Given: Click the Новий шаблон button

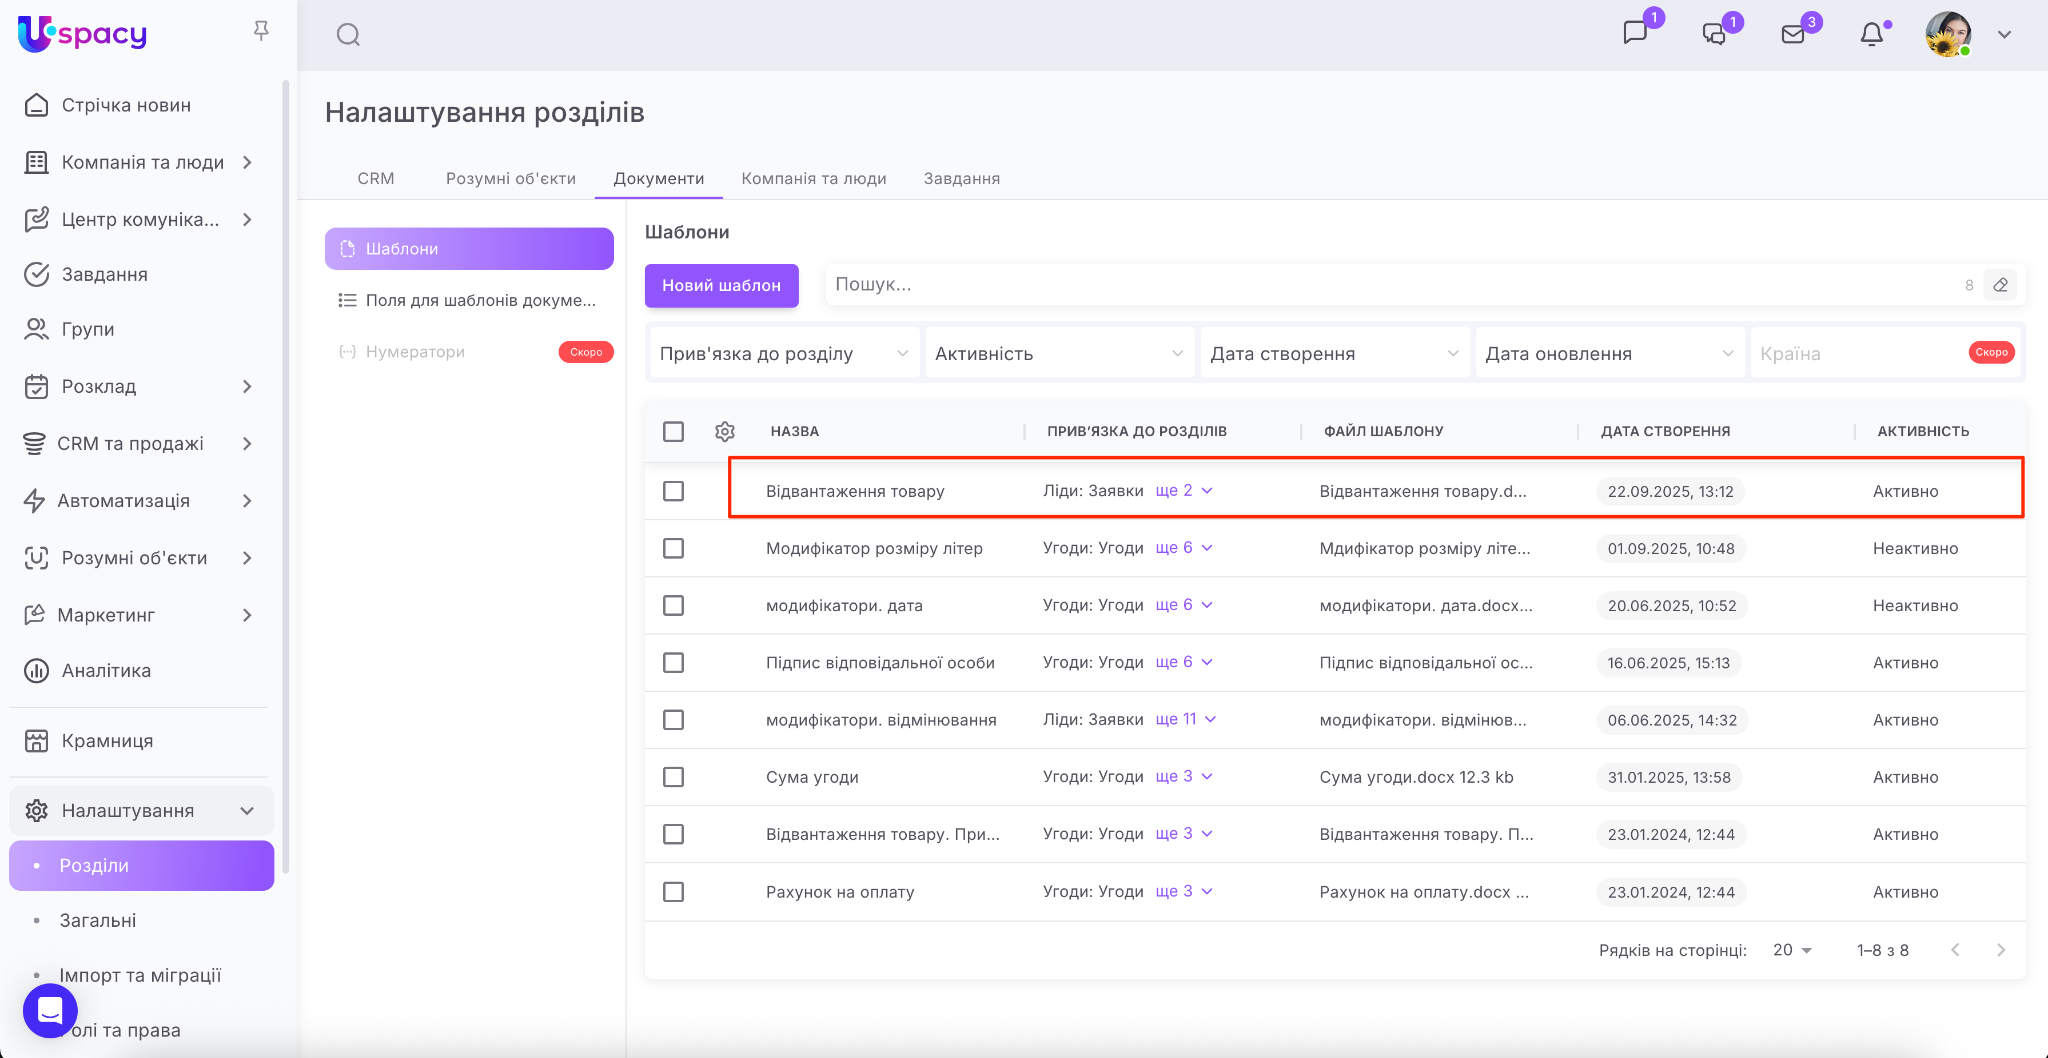Looking at the screenshot, I should 721,285.
